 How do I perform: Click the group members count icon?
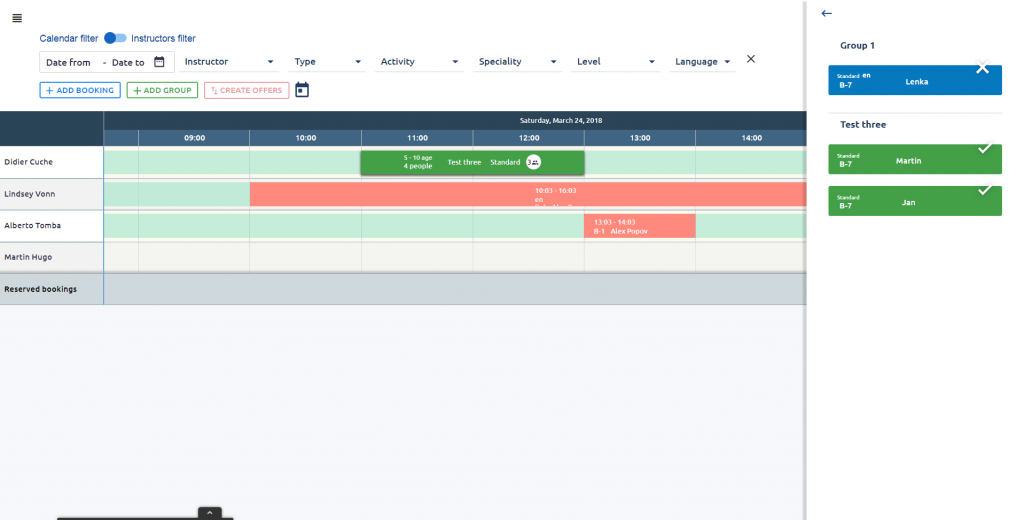pos(534,162)
